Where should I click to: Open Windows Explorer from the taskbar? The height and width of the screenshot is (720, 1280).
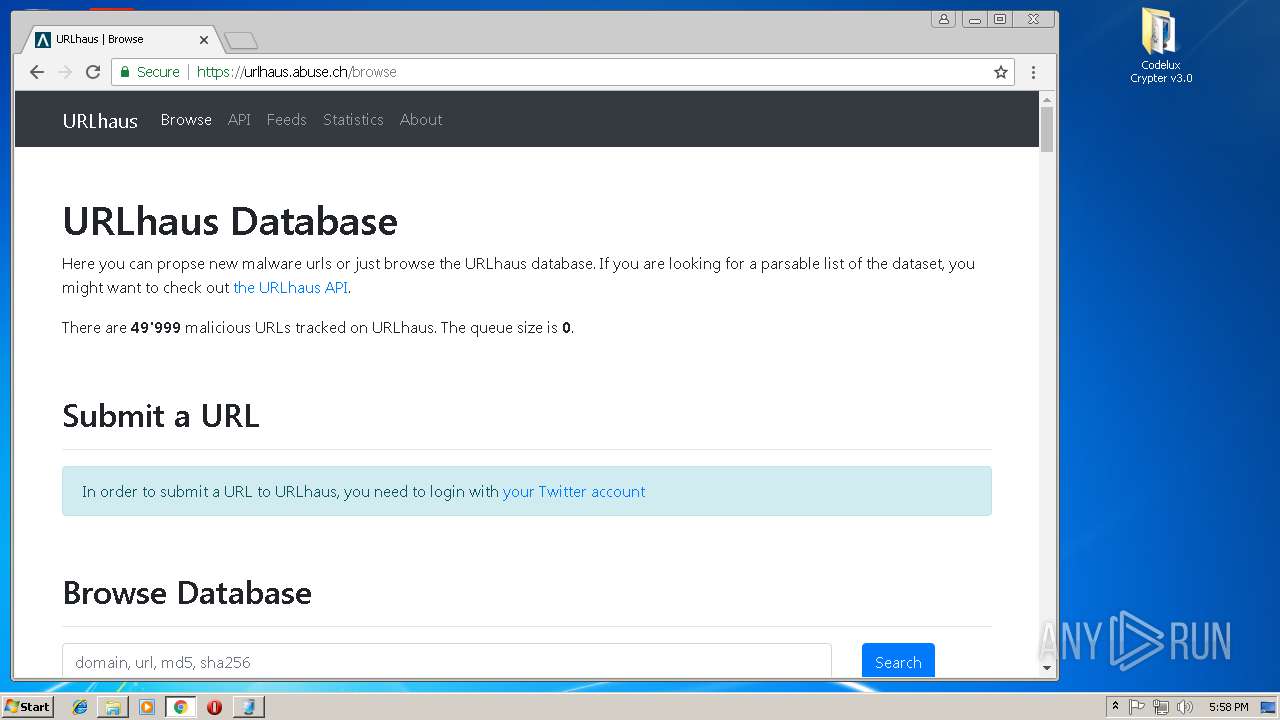[x=113, y=707]
